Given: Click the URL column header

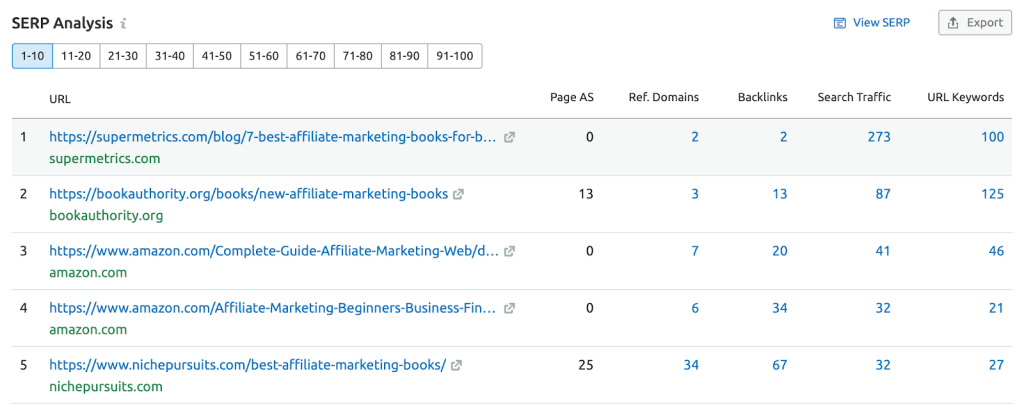Looking at the screenshot, I should (60, 99).
